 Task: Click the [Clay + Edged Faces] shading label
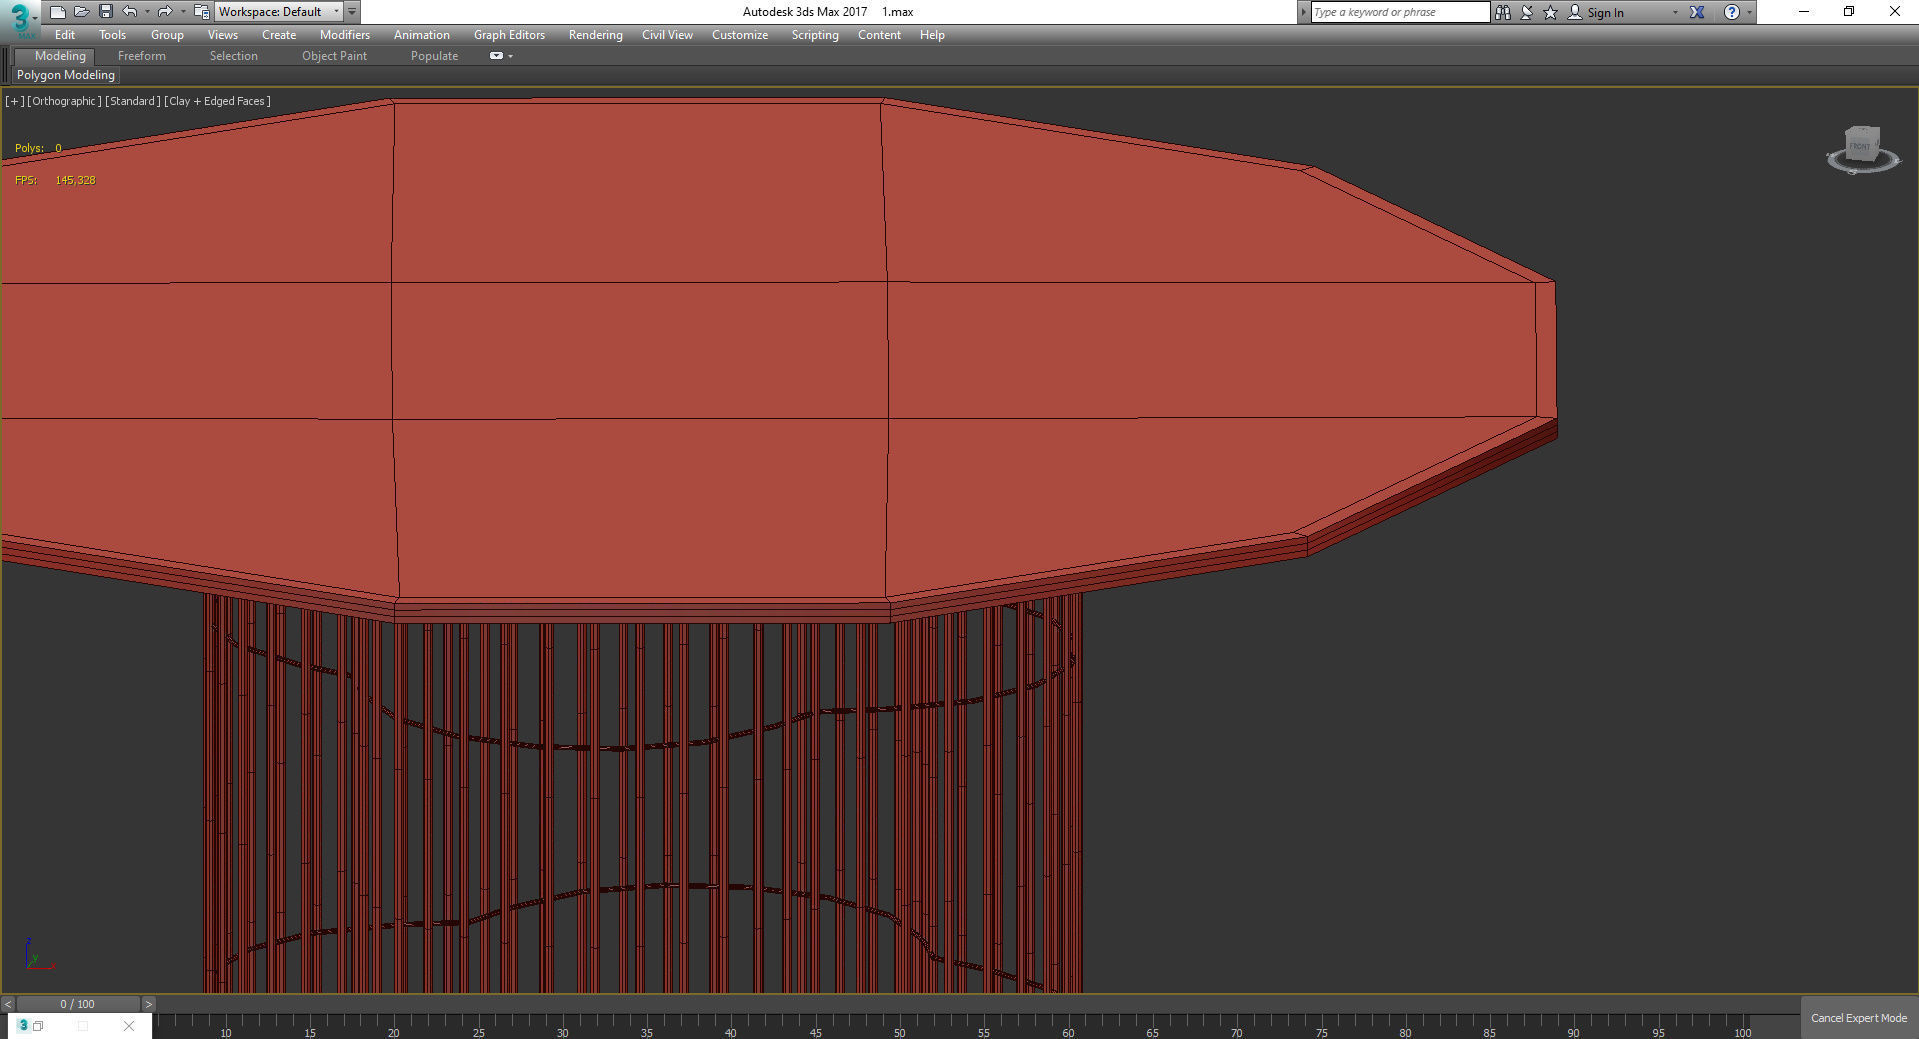coord(217,101)
